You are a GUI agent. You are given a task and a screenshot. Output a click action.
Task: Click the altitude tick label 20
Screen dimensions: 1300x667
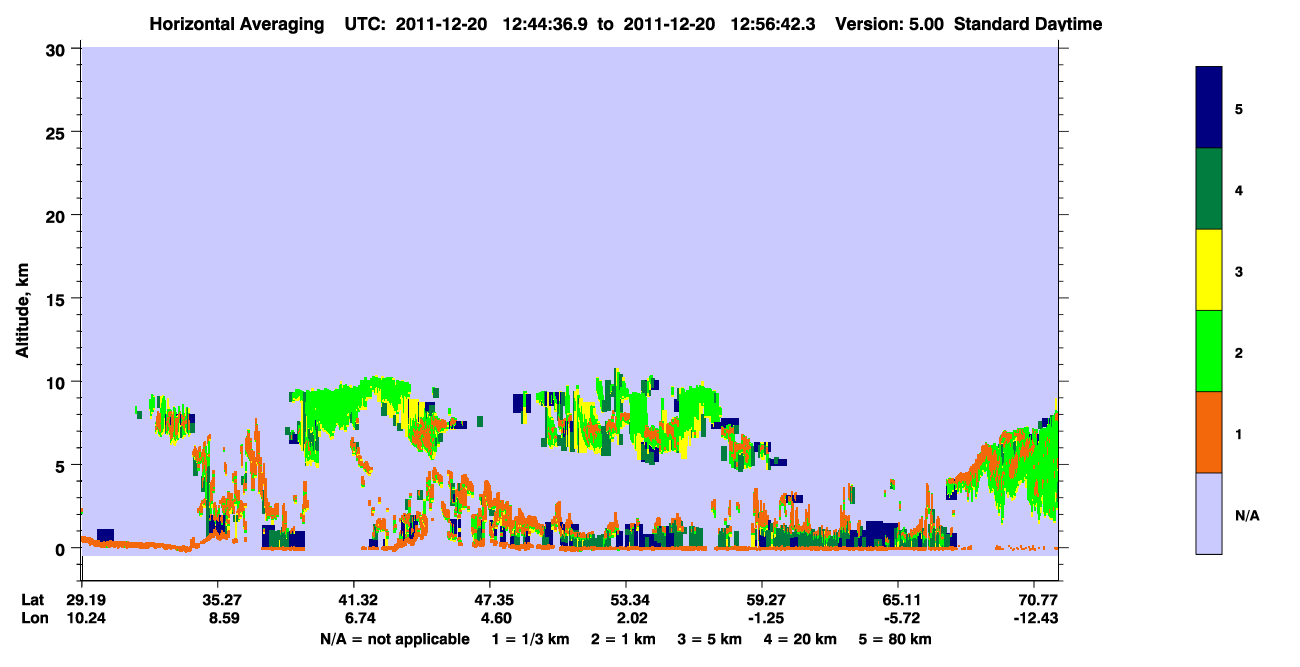pyautogui.click(x=58, y=215)
